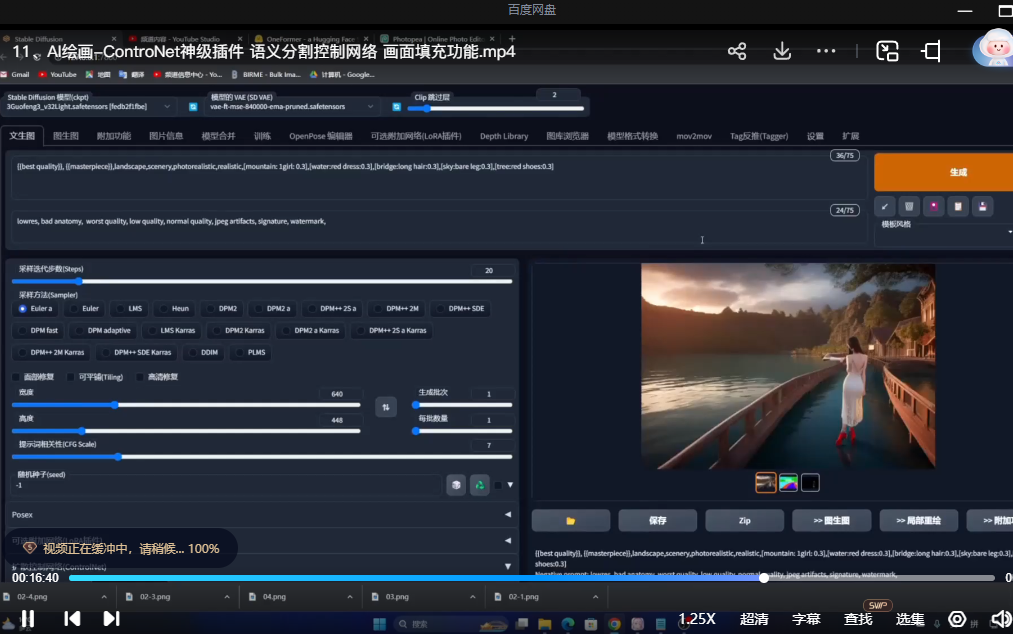Select the Euler sampler radio button

85,308
